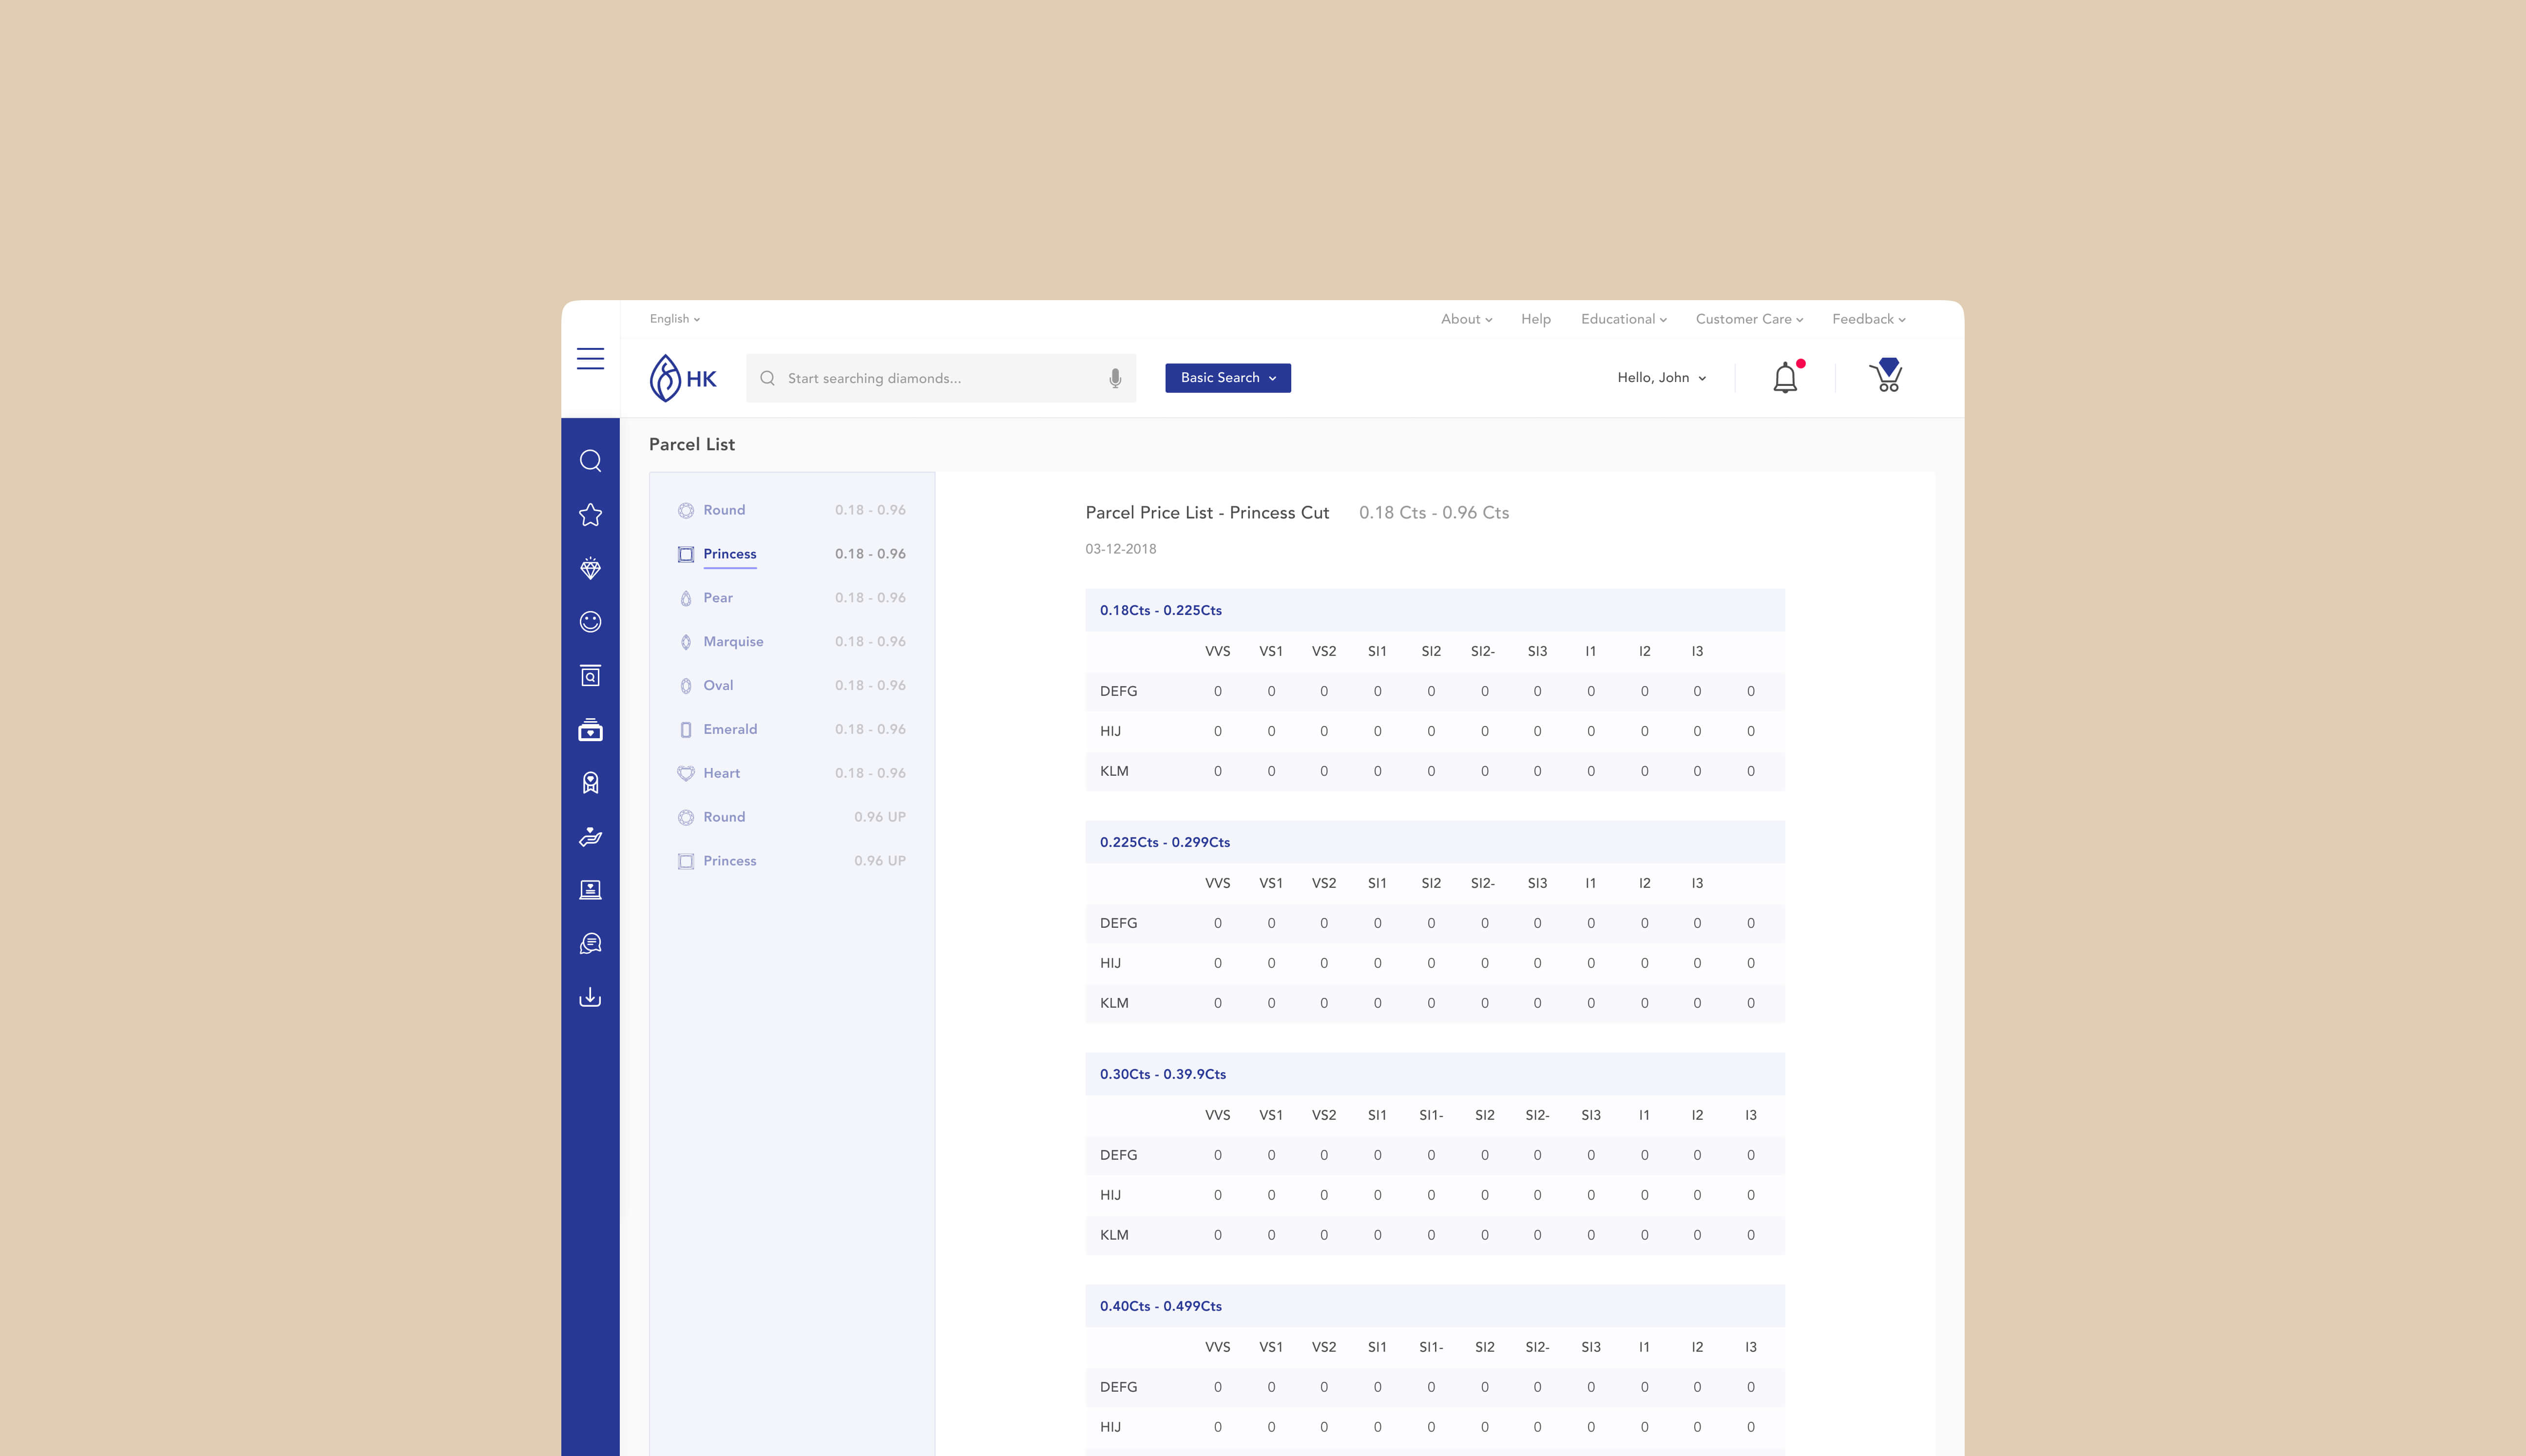Click the diamond icon in the sidebar
Screen dimensions: 2526x1456
click(590, 569)
